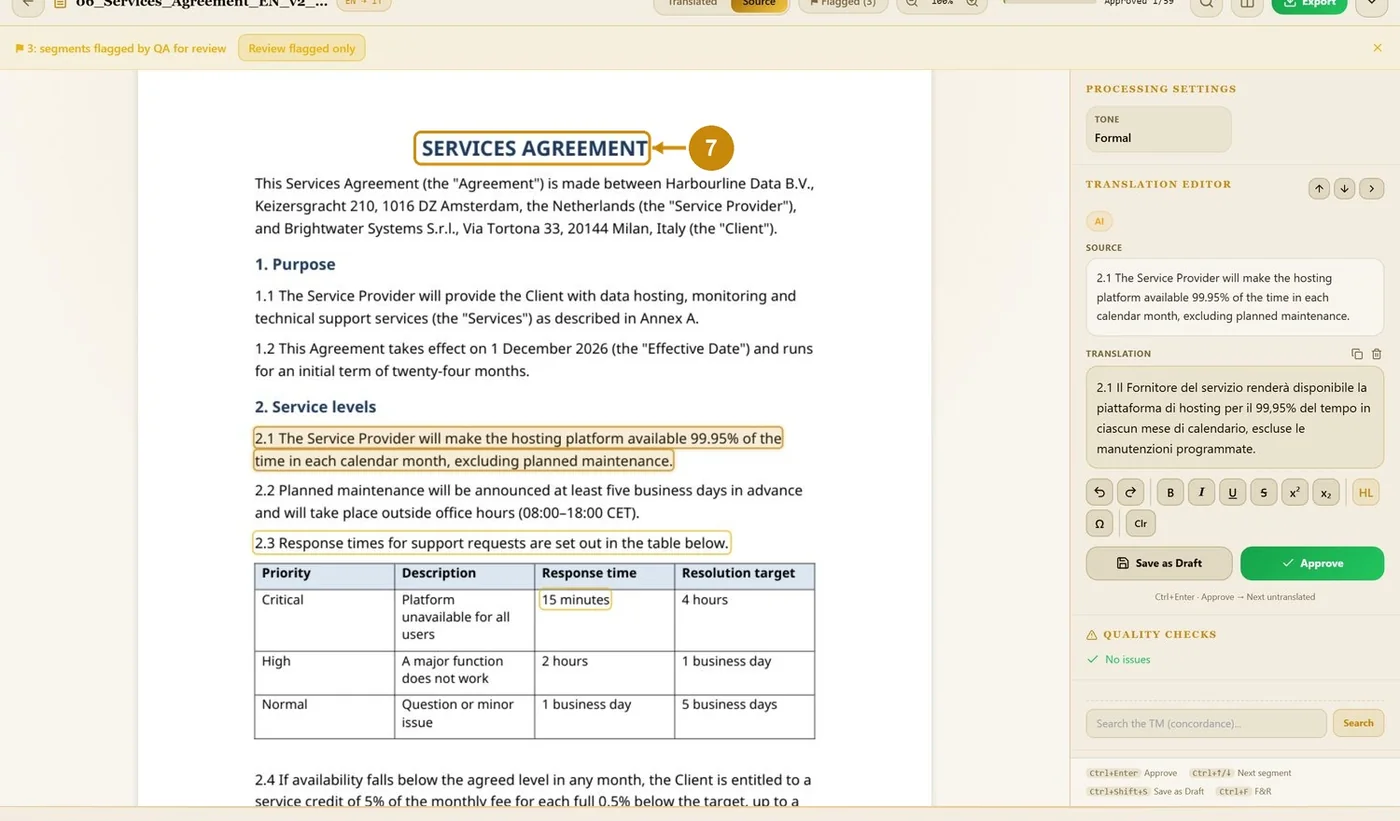Image resolution: width=1400 pixels, height=821 pixels.
Task: Delete the translation with trash icon
Action: (x=1377, y=354)
